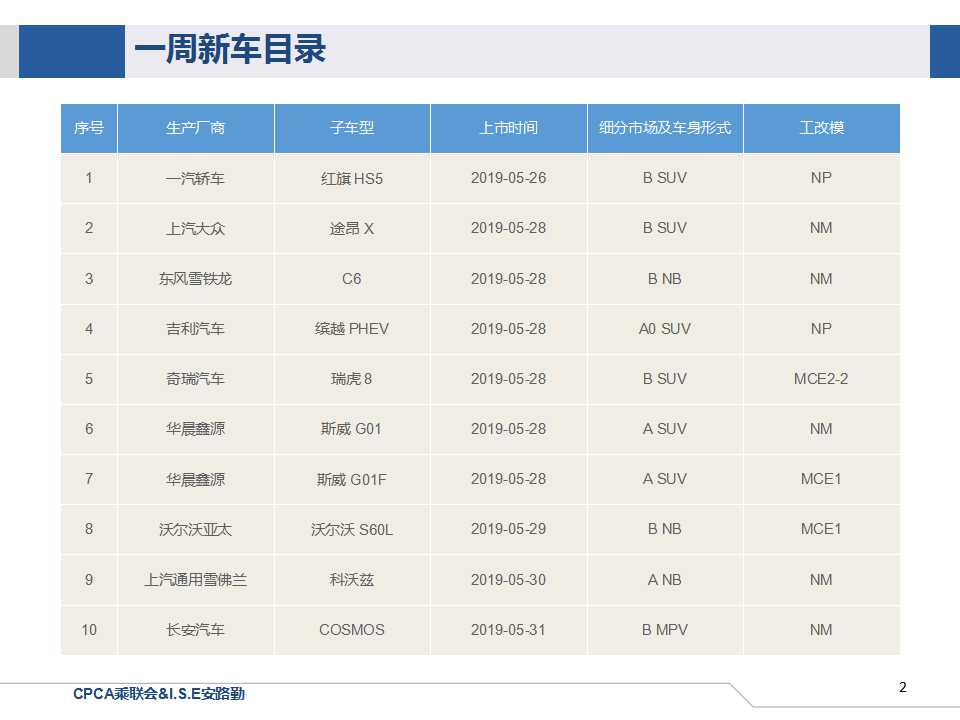Click the MCE1 cell in 斯威 G01F row
Image resolution: width=960 pixels, height=720 pixels.
(822, 479)
